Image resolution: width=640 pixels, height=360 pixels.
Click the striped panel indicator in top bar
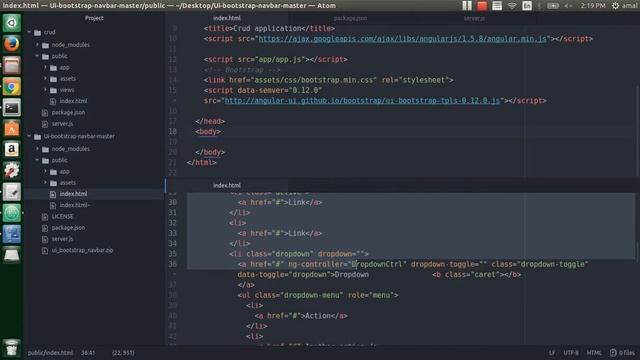(467, 6)
